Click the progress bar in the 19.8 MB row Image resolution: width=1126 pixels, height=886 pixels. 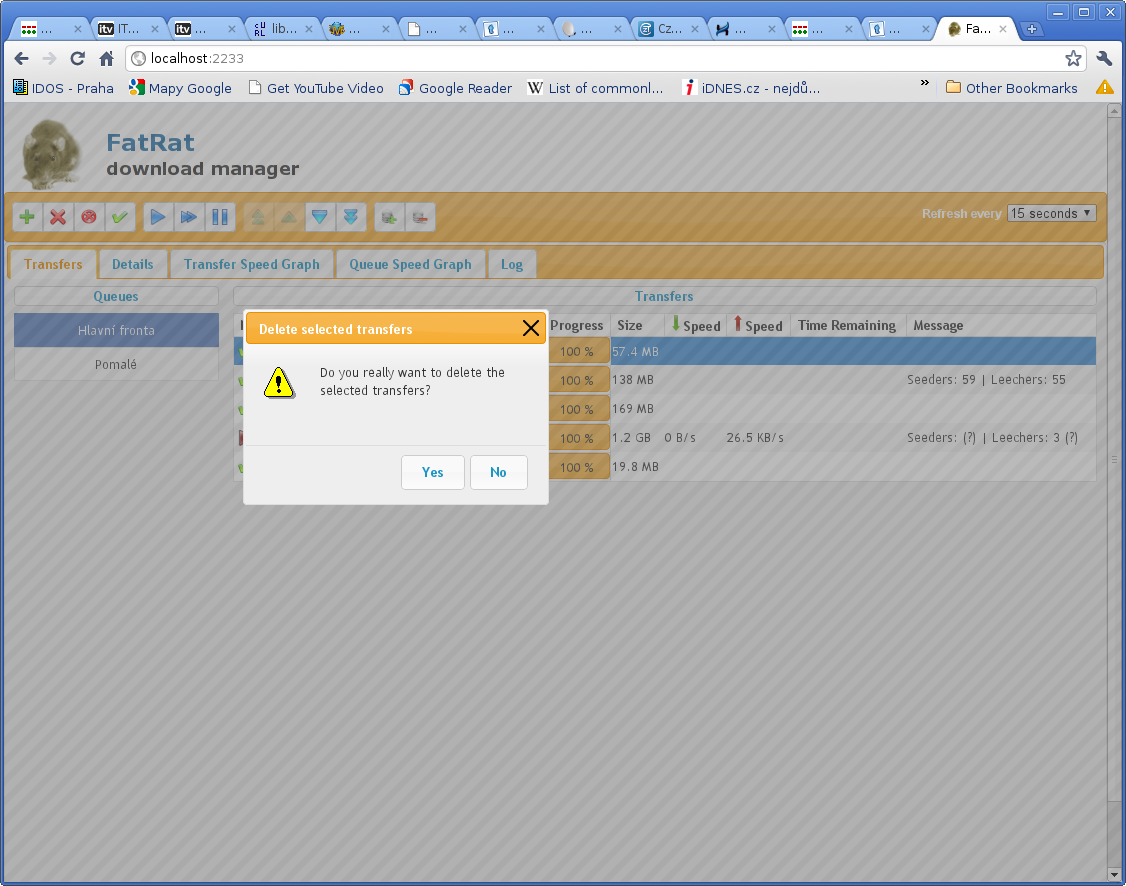click(579, 467)
